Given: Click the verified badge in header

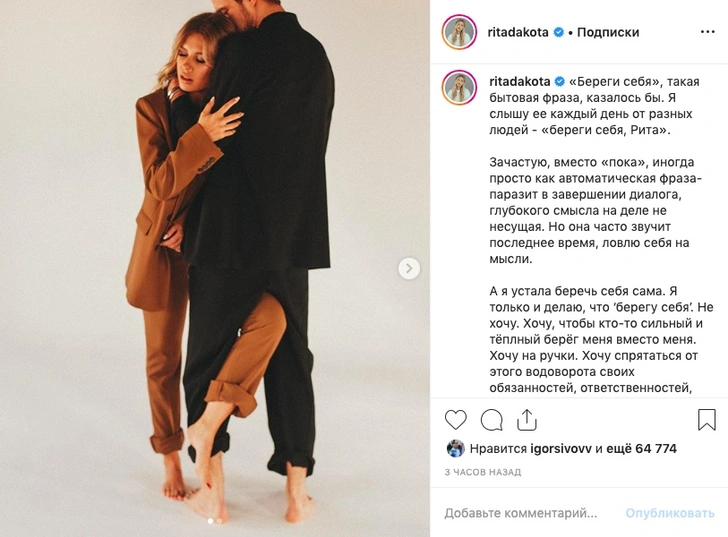Looking at the screenshot, I should pyautogui.click(x=559, y=32).
